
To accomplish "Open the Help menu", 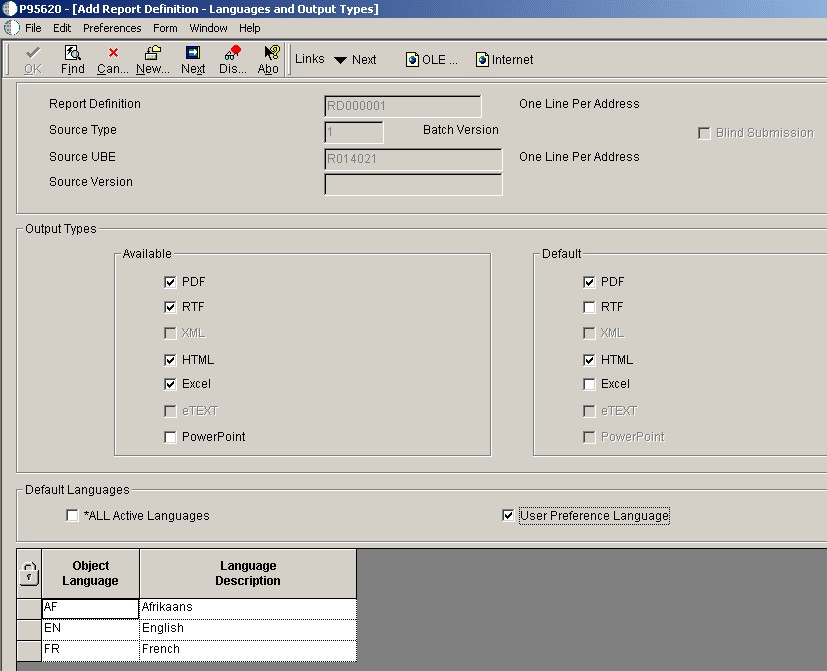I will coord(249,28).
